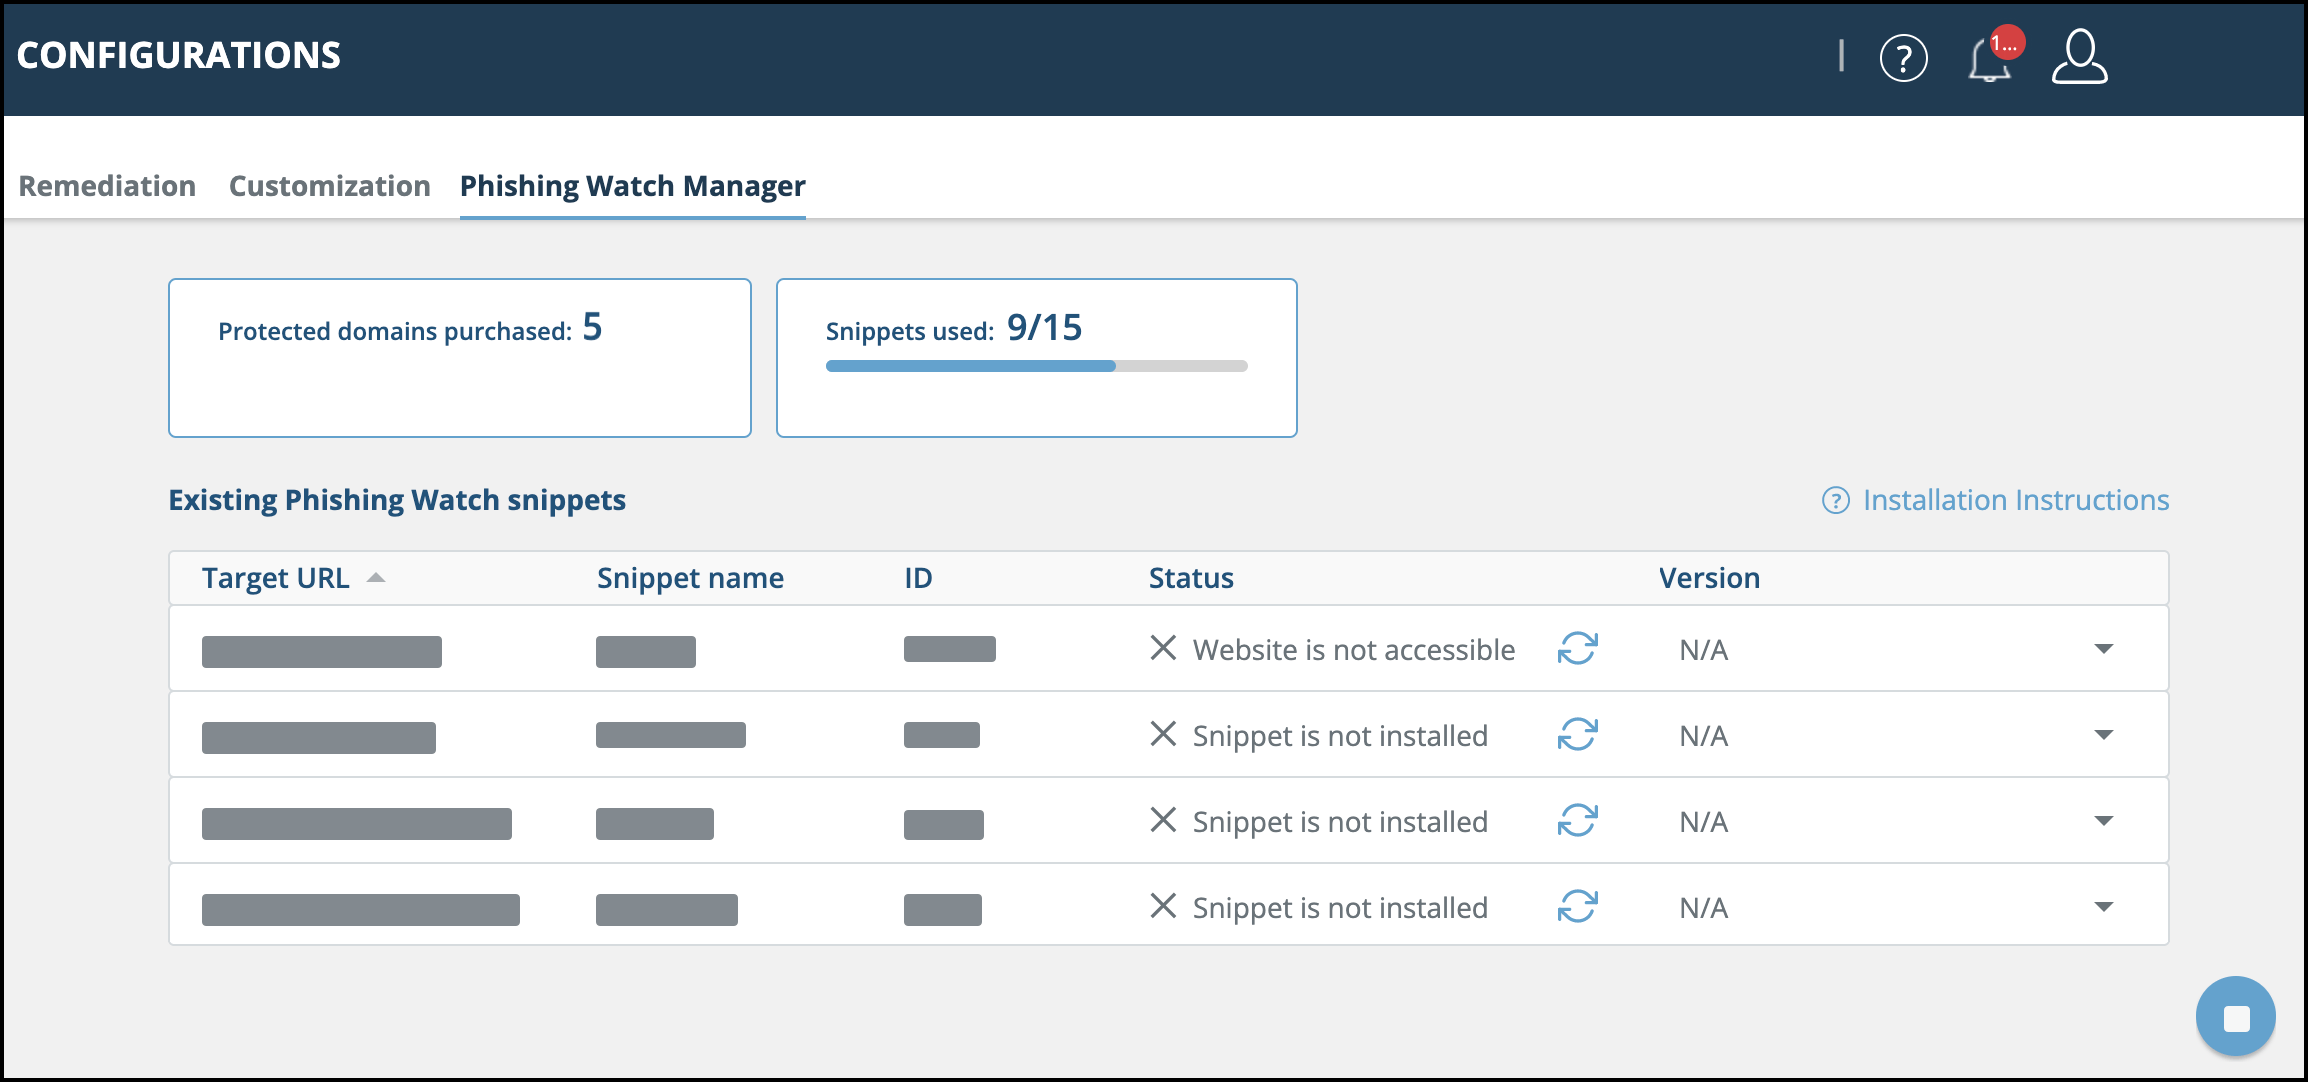Viewport: 2308px width, 1082px height.
Task: Open the Installation Instructions link
Action: (x=2015, y=500)
